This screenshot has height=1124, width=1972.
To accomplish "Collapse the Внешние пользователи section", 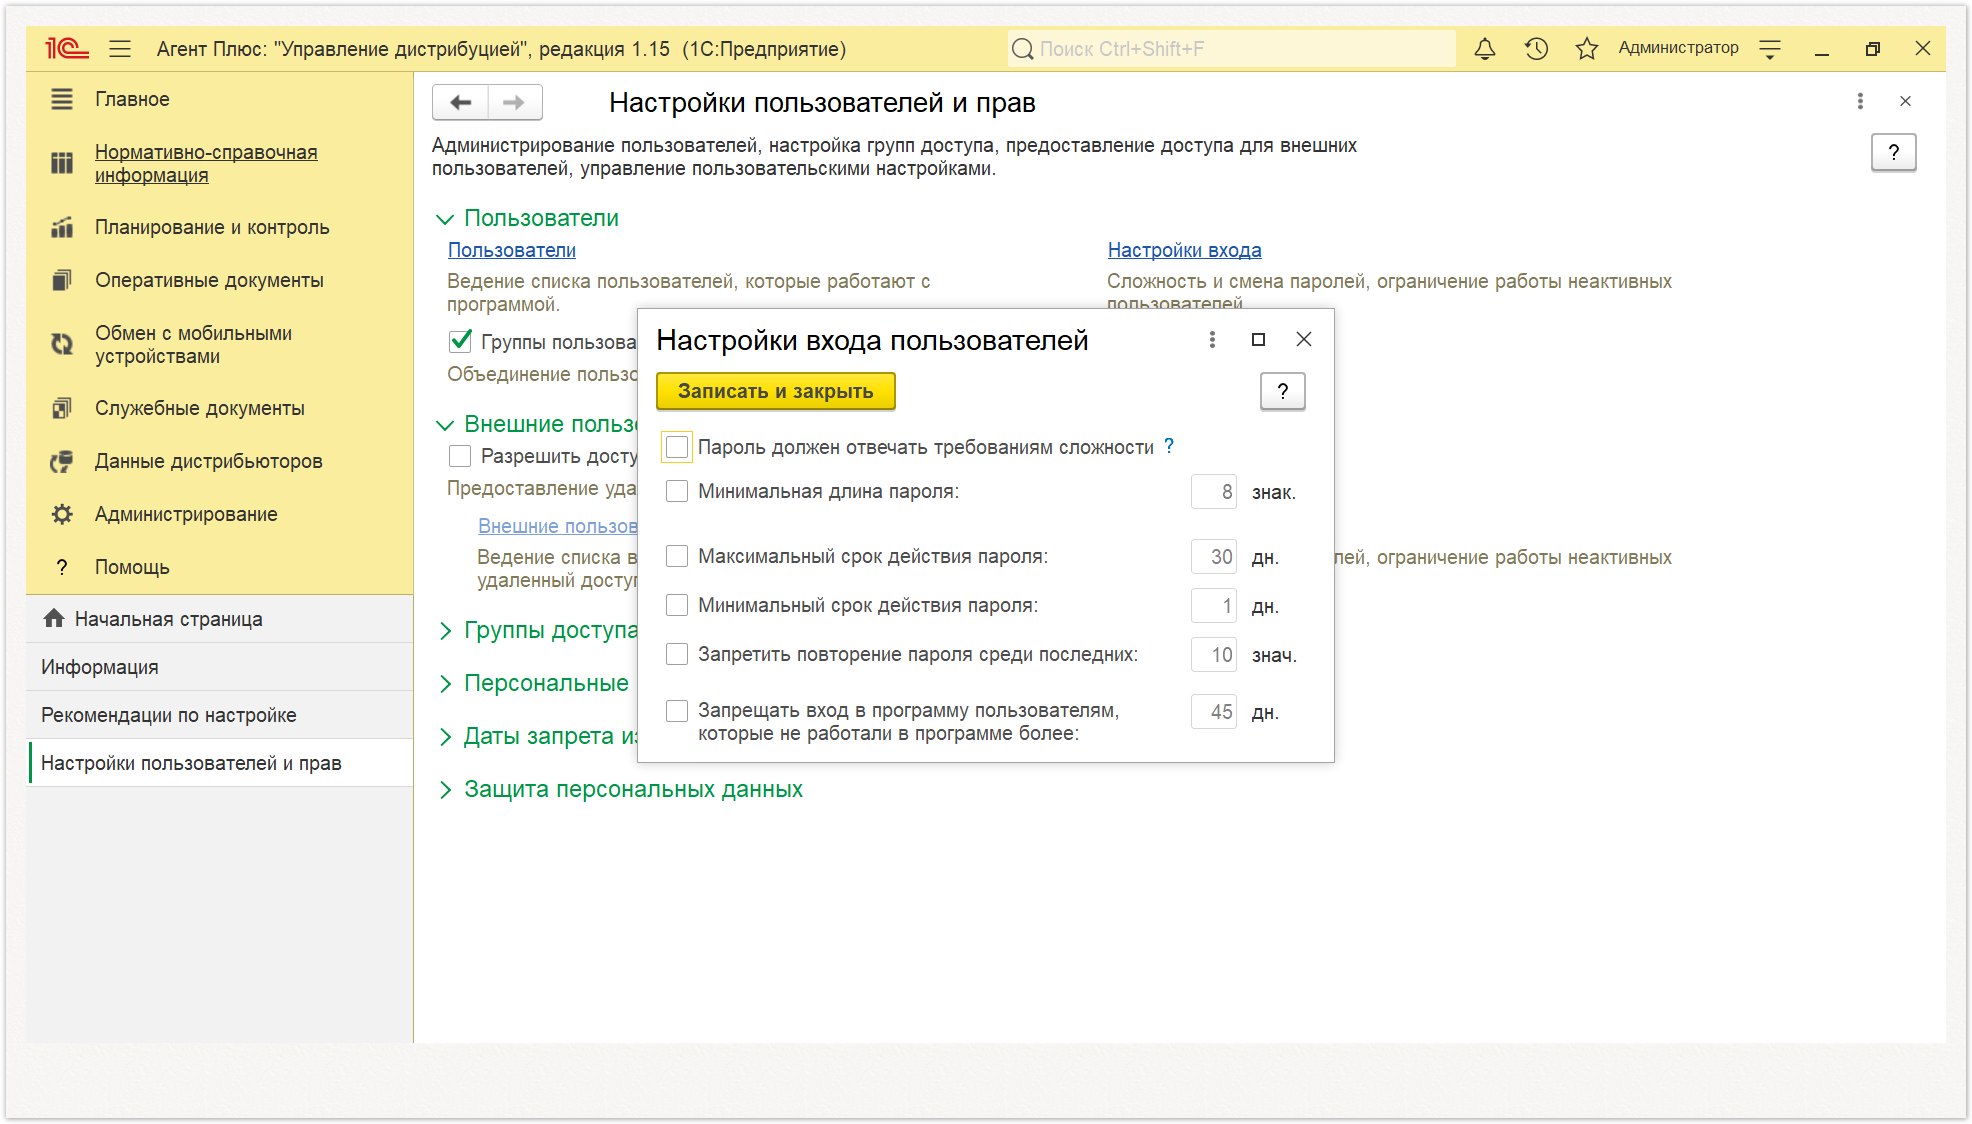I will pyautogui.click(x=445, y=425).
